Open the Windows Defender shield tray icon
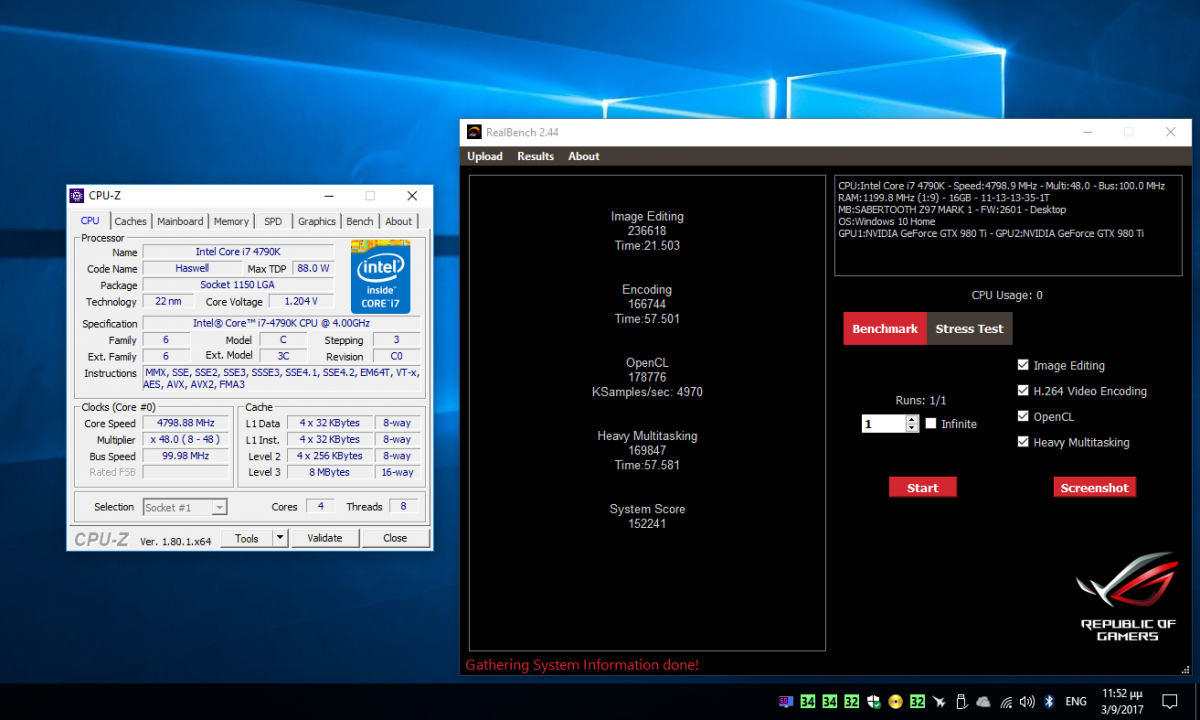 [874, 701]
